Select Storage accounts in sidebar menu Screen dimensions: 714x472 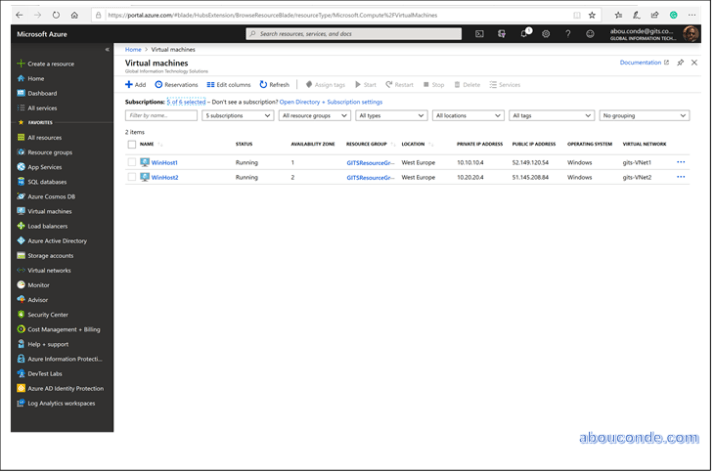pos(50,255)
